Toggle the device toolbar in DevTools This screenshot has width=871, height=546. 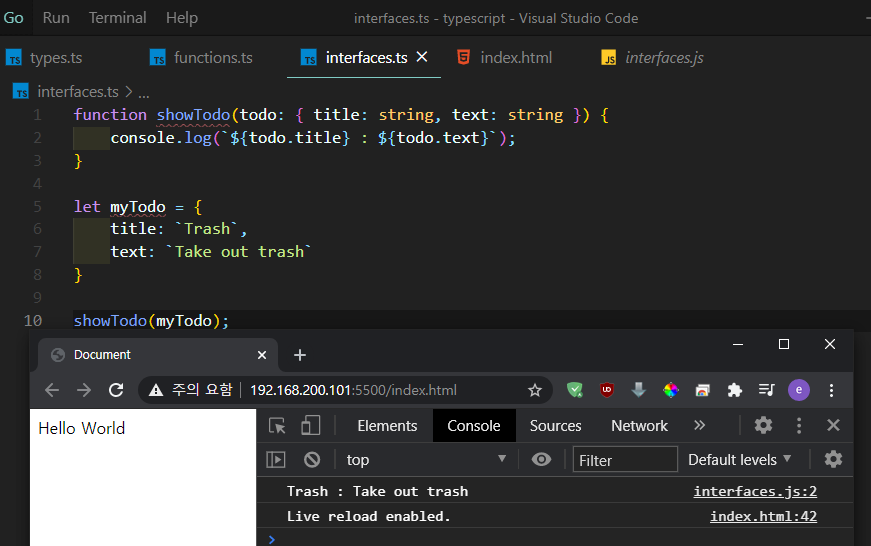[x=311, y=425]
